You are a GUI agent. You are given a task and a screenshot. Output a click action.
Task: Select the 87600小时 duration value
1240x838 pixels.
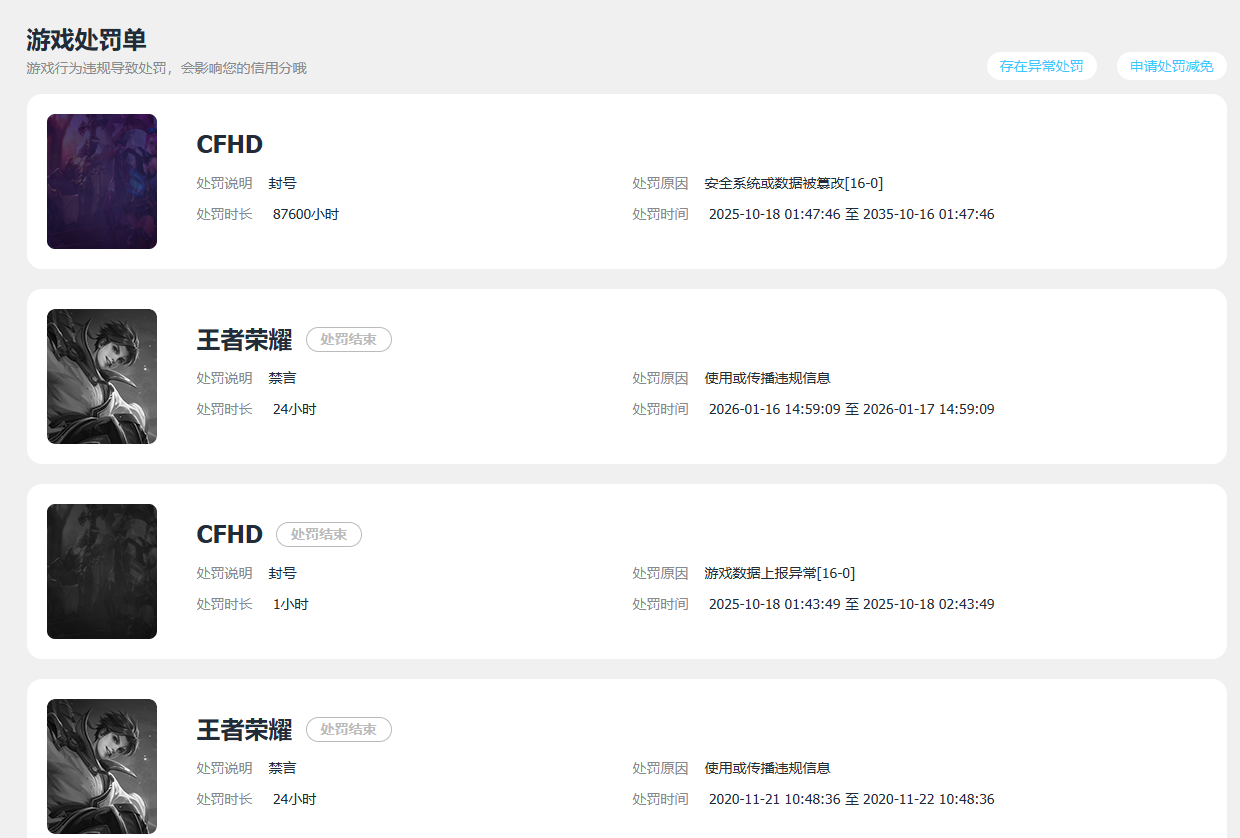pyautogui.click(x=306, y=214)
